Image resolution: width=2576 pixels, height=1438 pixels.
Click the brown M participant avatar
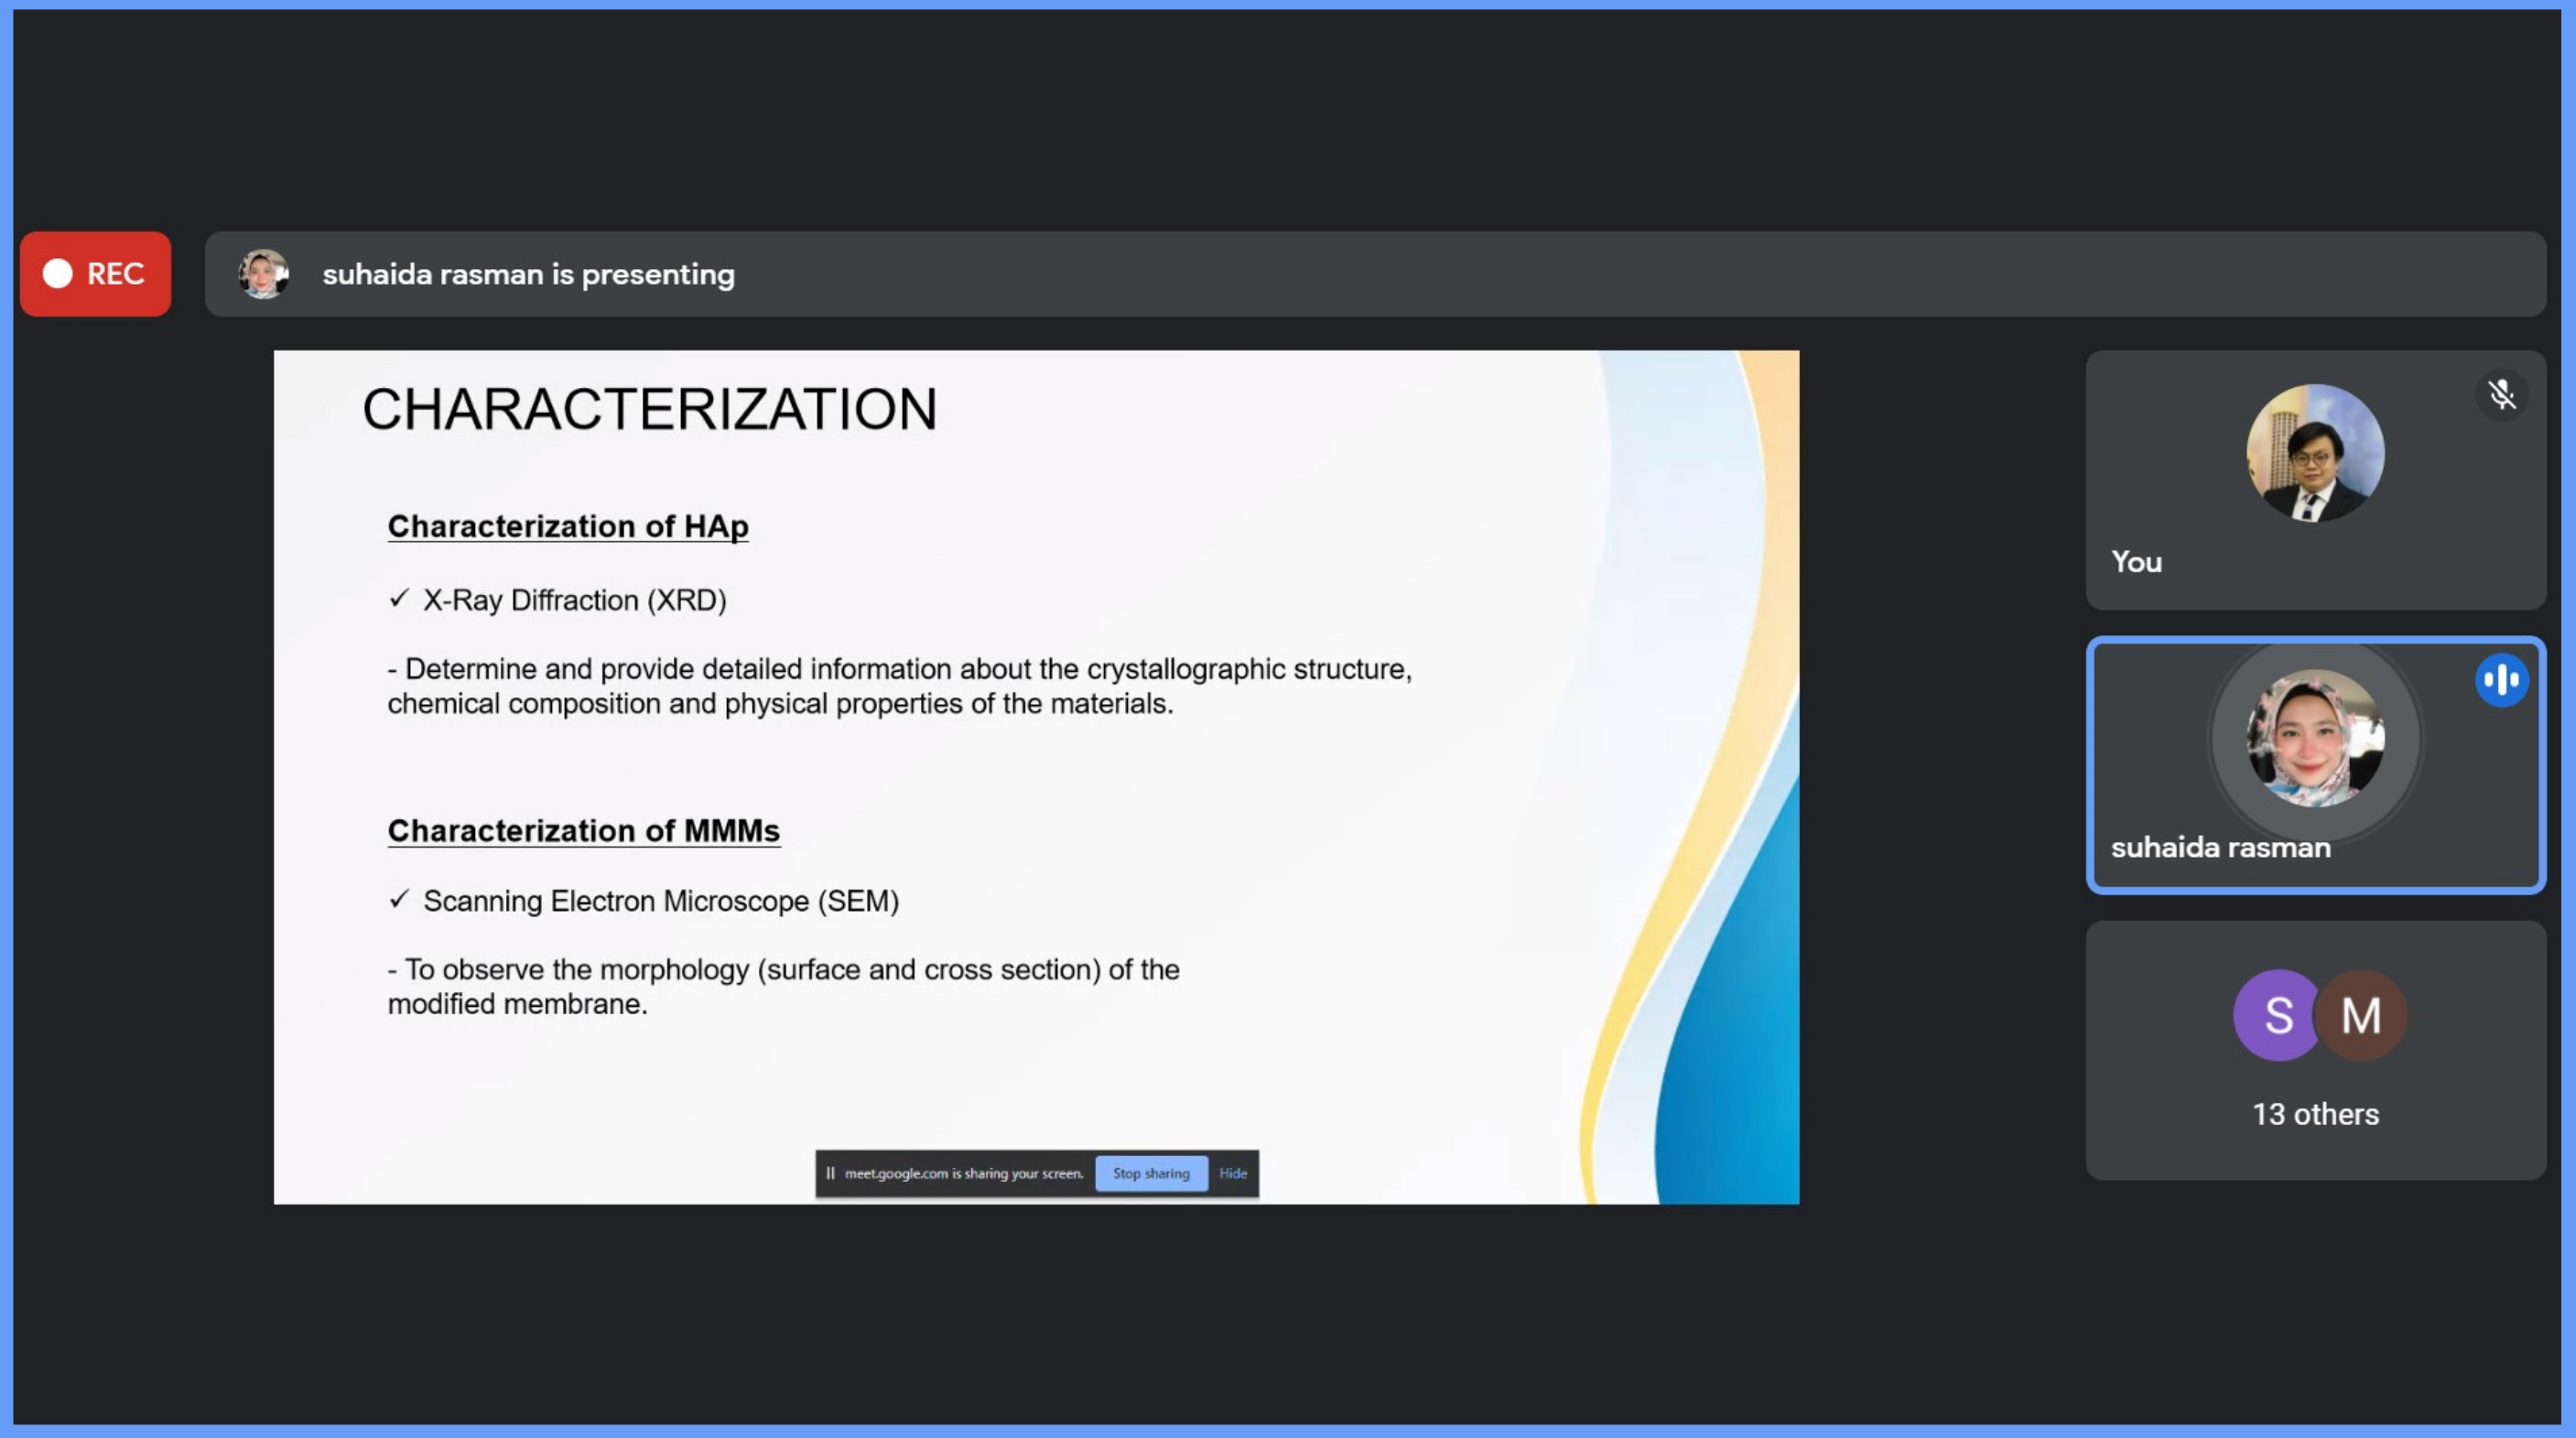point(2361,1015)
